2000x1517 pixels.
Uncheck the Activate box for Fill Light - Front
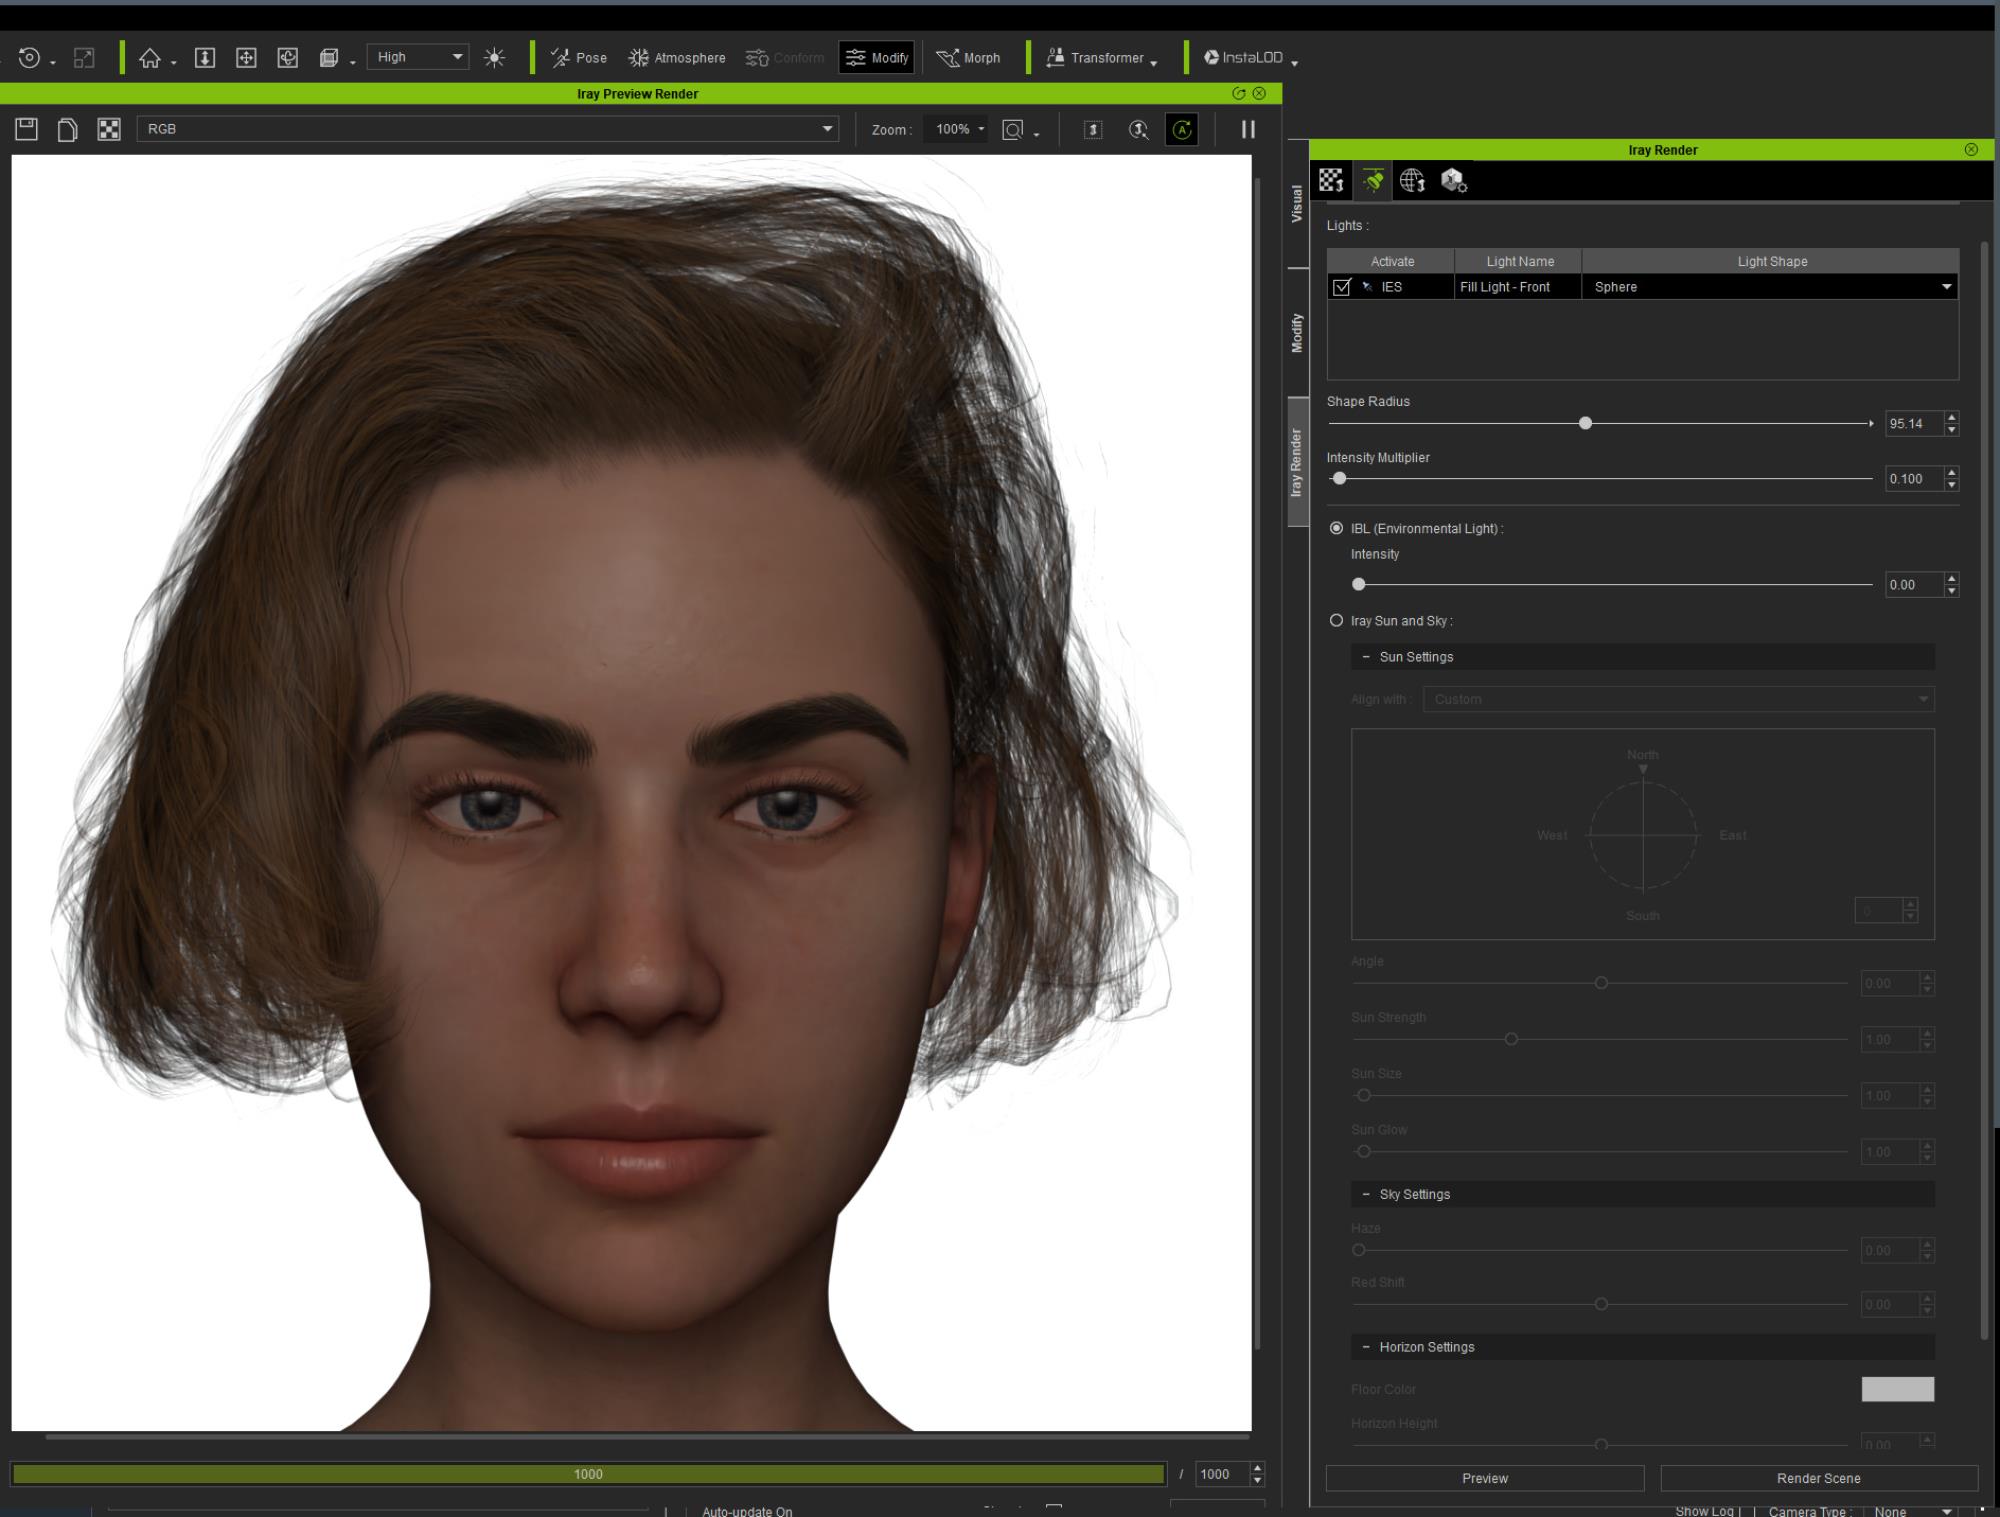pyautogui.click(x=1342, y=287)
